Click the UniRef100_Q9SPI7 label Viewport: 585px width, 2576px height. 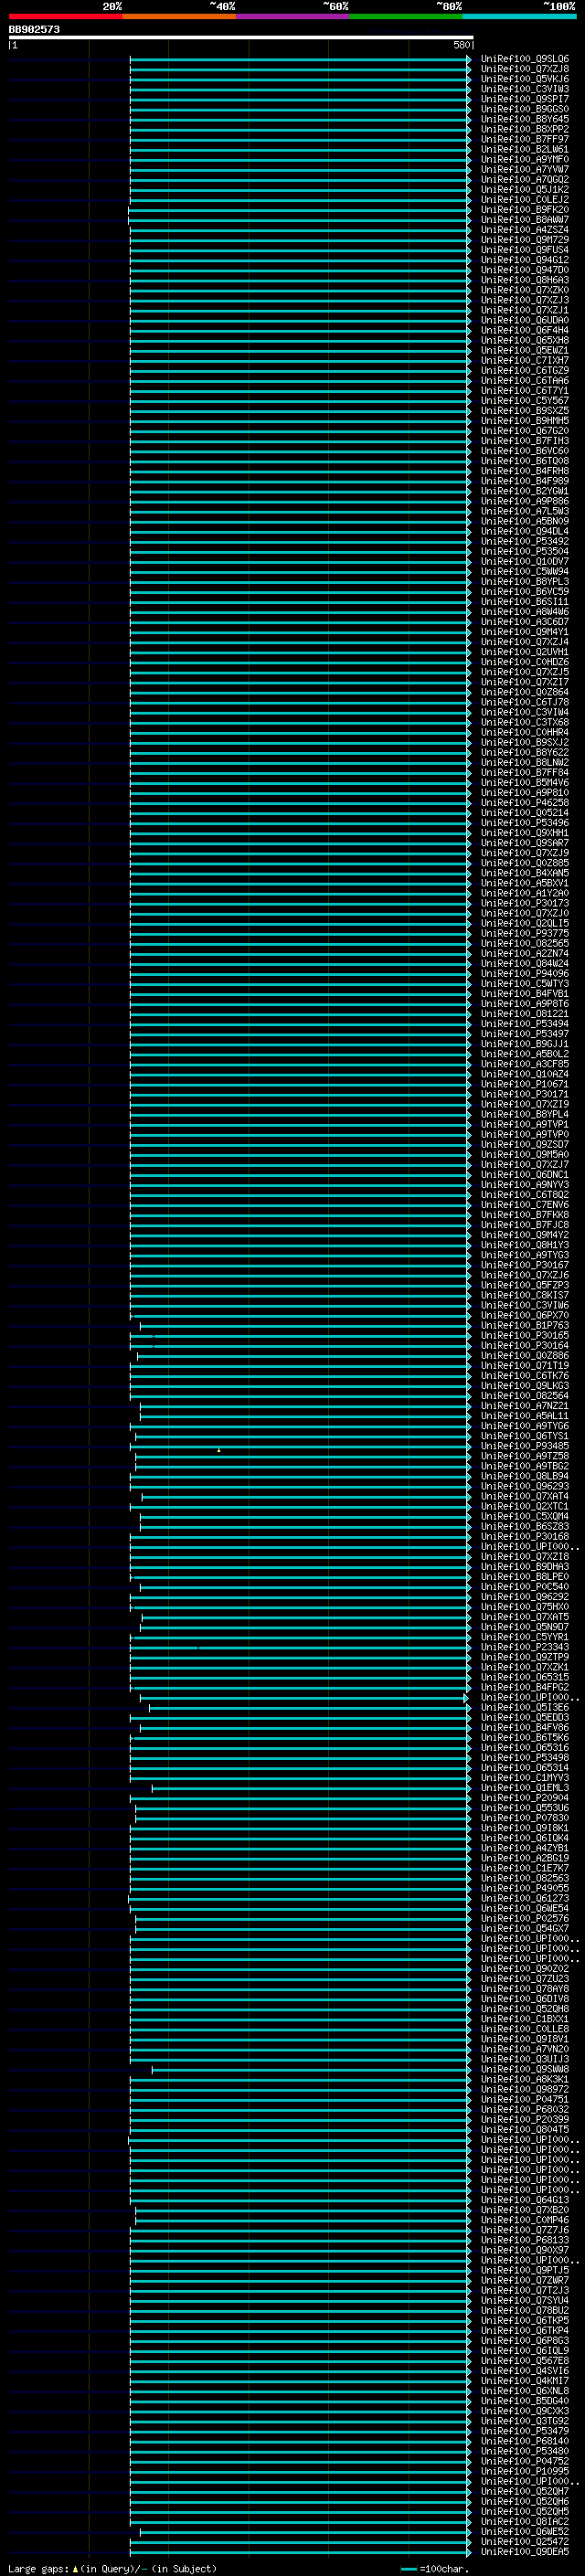click(x=525, y=99)
